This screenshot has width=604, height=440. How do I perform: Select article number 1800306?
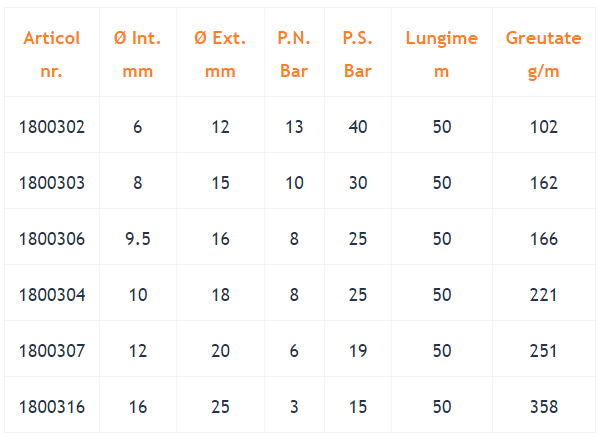click(x=52, y=239)
